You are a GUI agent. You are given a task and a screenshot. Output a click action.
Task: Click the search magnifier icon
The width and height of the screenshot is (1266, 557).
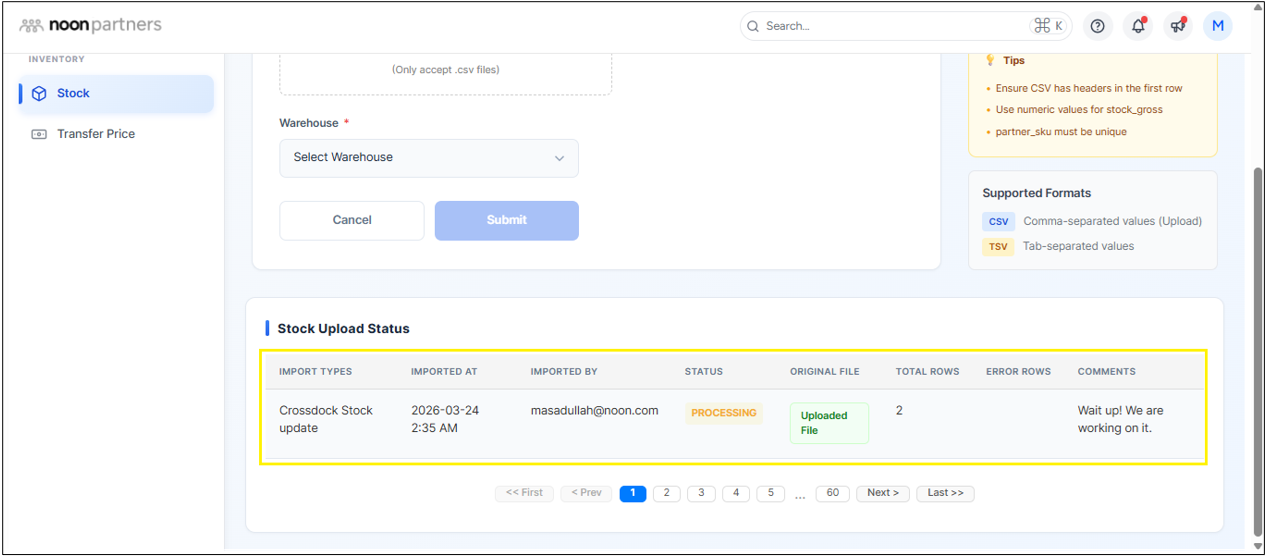tap(753, 26)
